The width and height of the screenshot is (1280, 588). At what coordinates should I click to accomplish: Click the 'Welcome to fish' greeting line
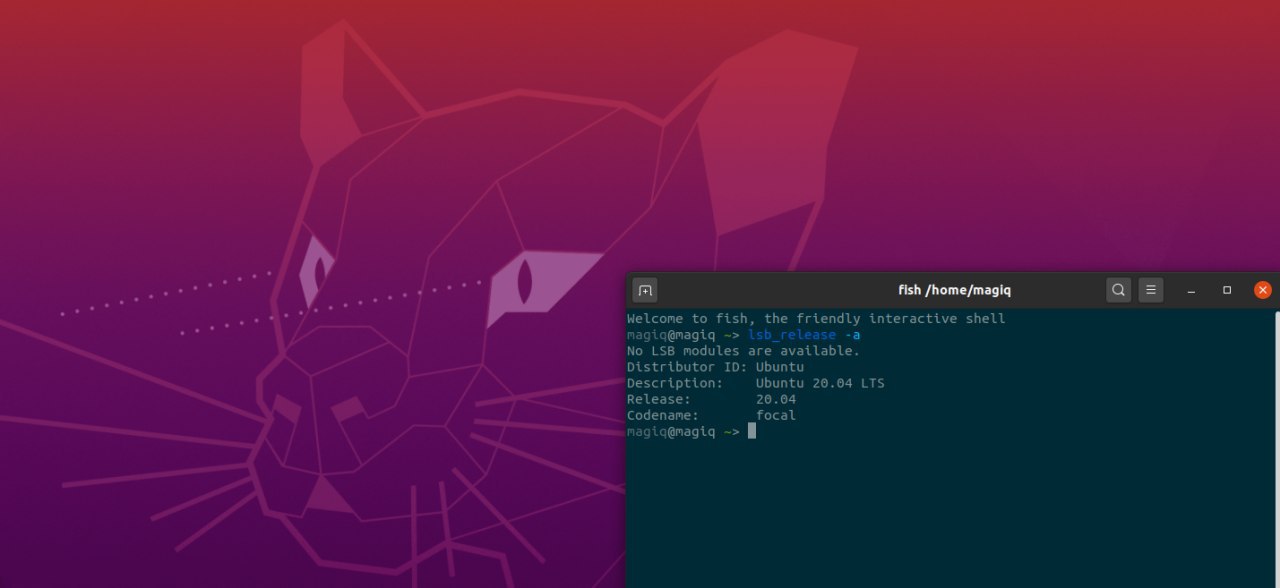pyautogui.click(x=816, y=319)
